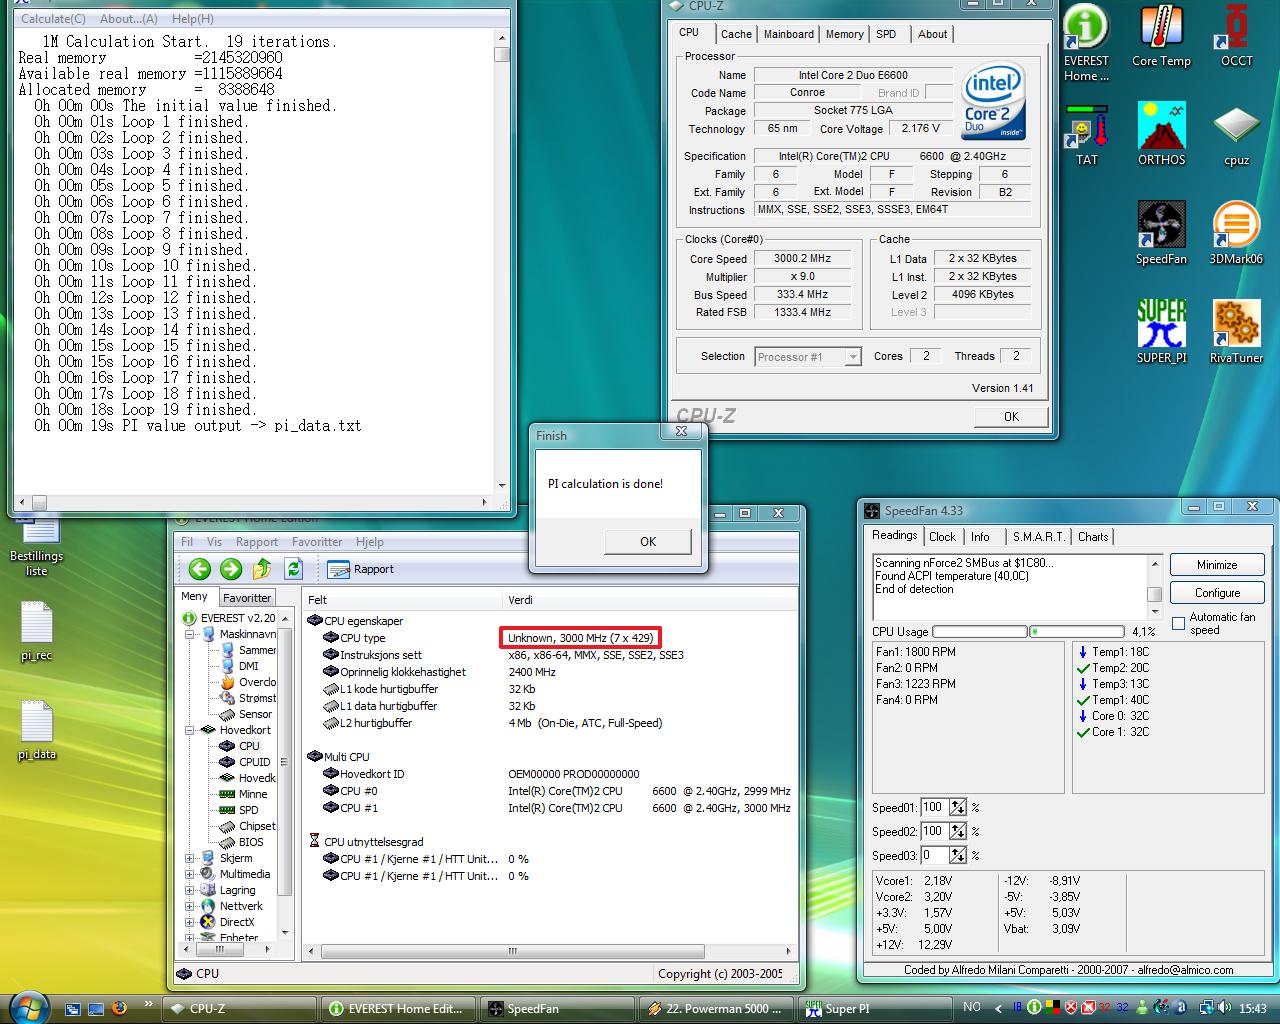Click OK button in the CPU-Z window

coord(1011,417)
